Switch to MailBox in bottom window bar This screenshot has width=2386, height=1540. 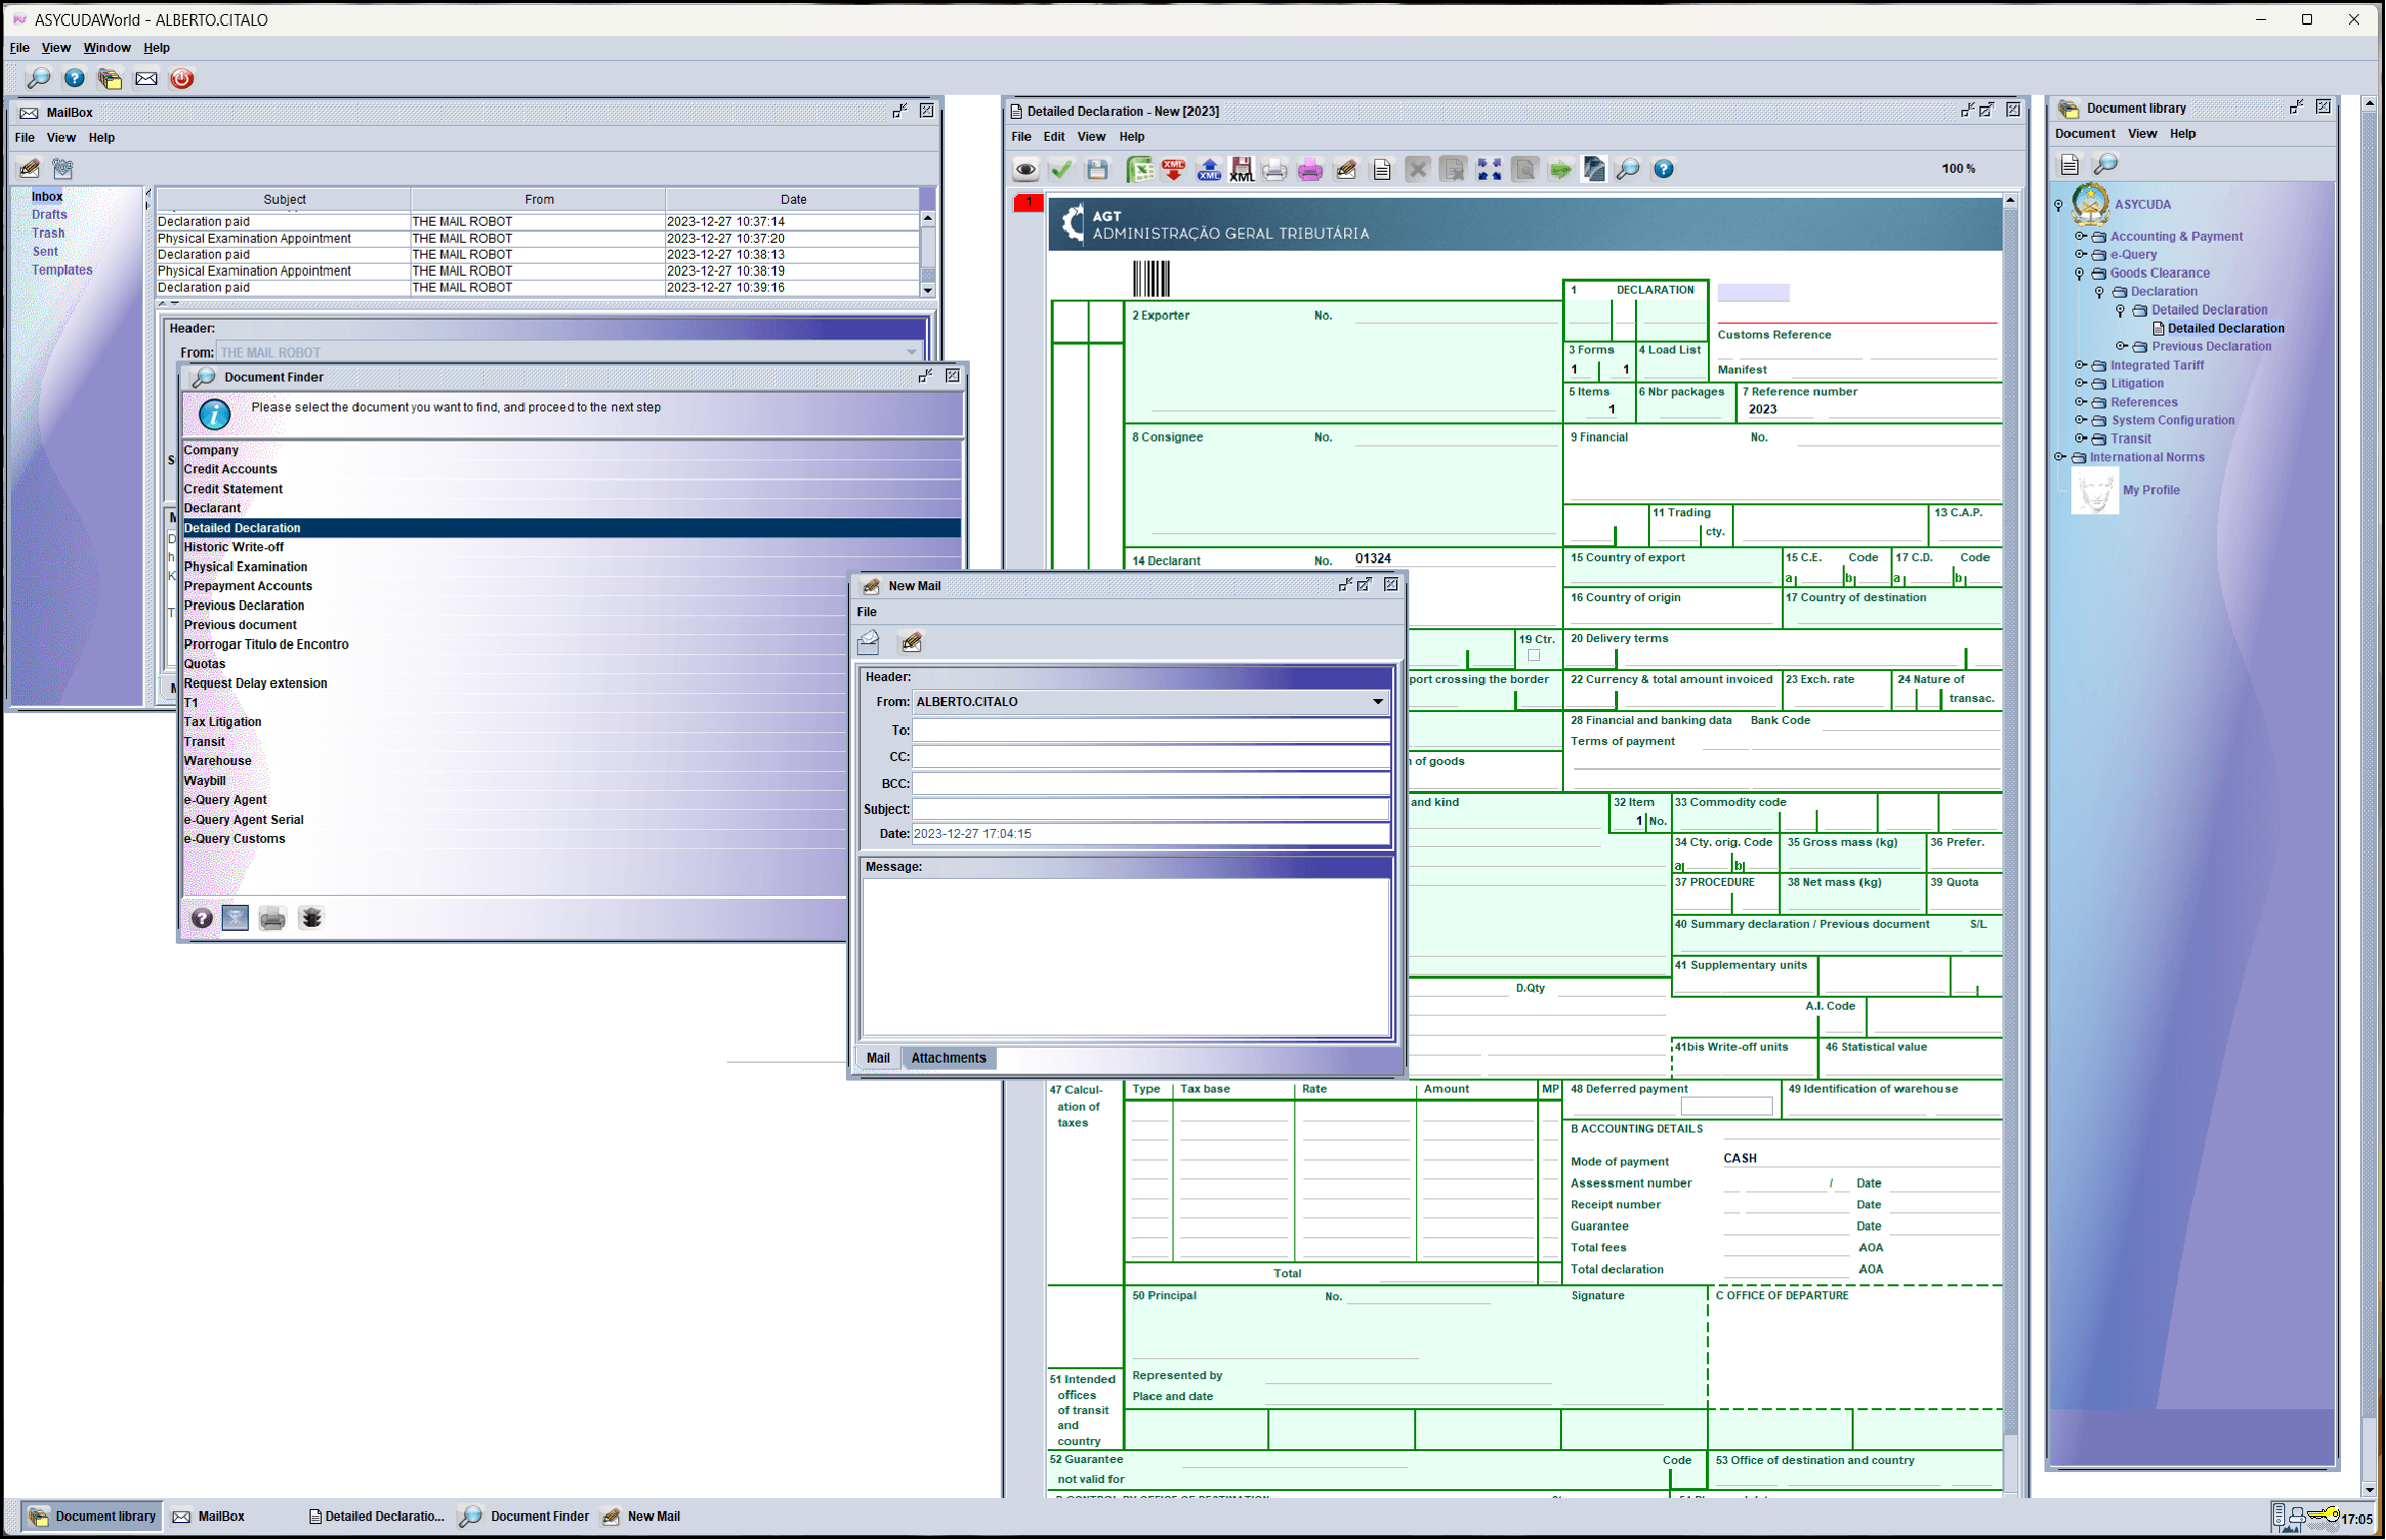(x=209, y=1517)
